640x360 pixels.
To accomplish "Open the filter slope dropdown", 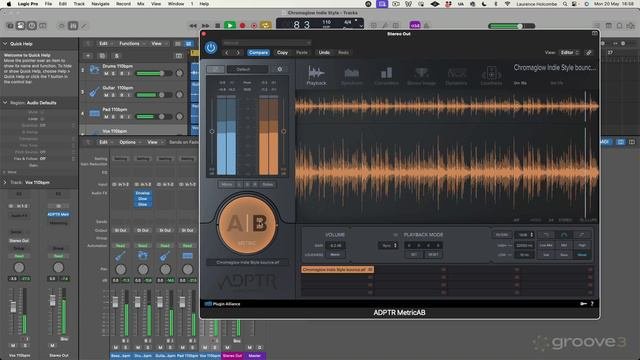I will (524, 235).
